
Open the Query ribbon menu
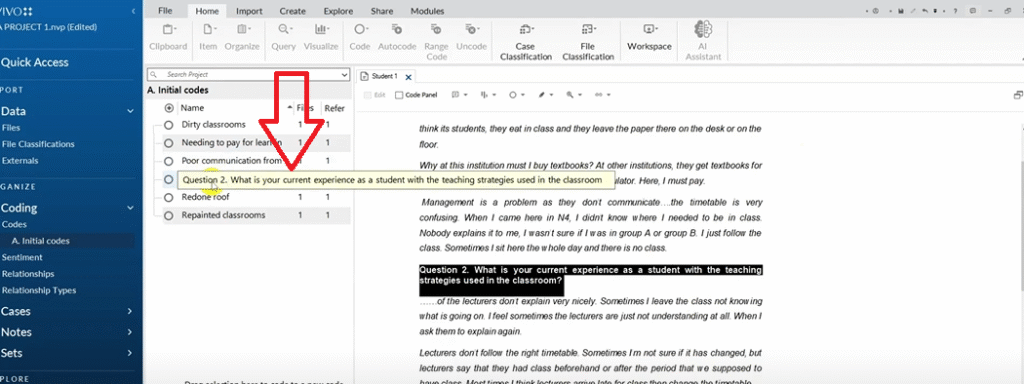(284, 37)
